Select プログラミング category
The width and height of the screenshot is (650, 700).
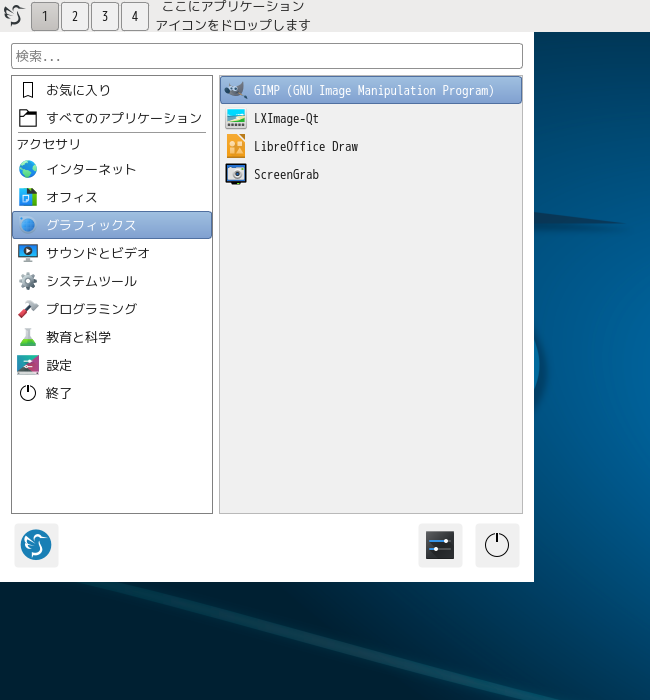(112, 309)
